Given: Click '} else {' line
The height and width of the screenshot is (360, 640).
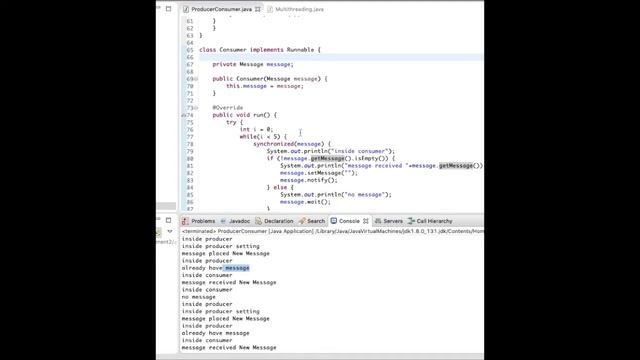Looking at the screenshot, I should pos(280,187).
